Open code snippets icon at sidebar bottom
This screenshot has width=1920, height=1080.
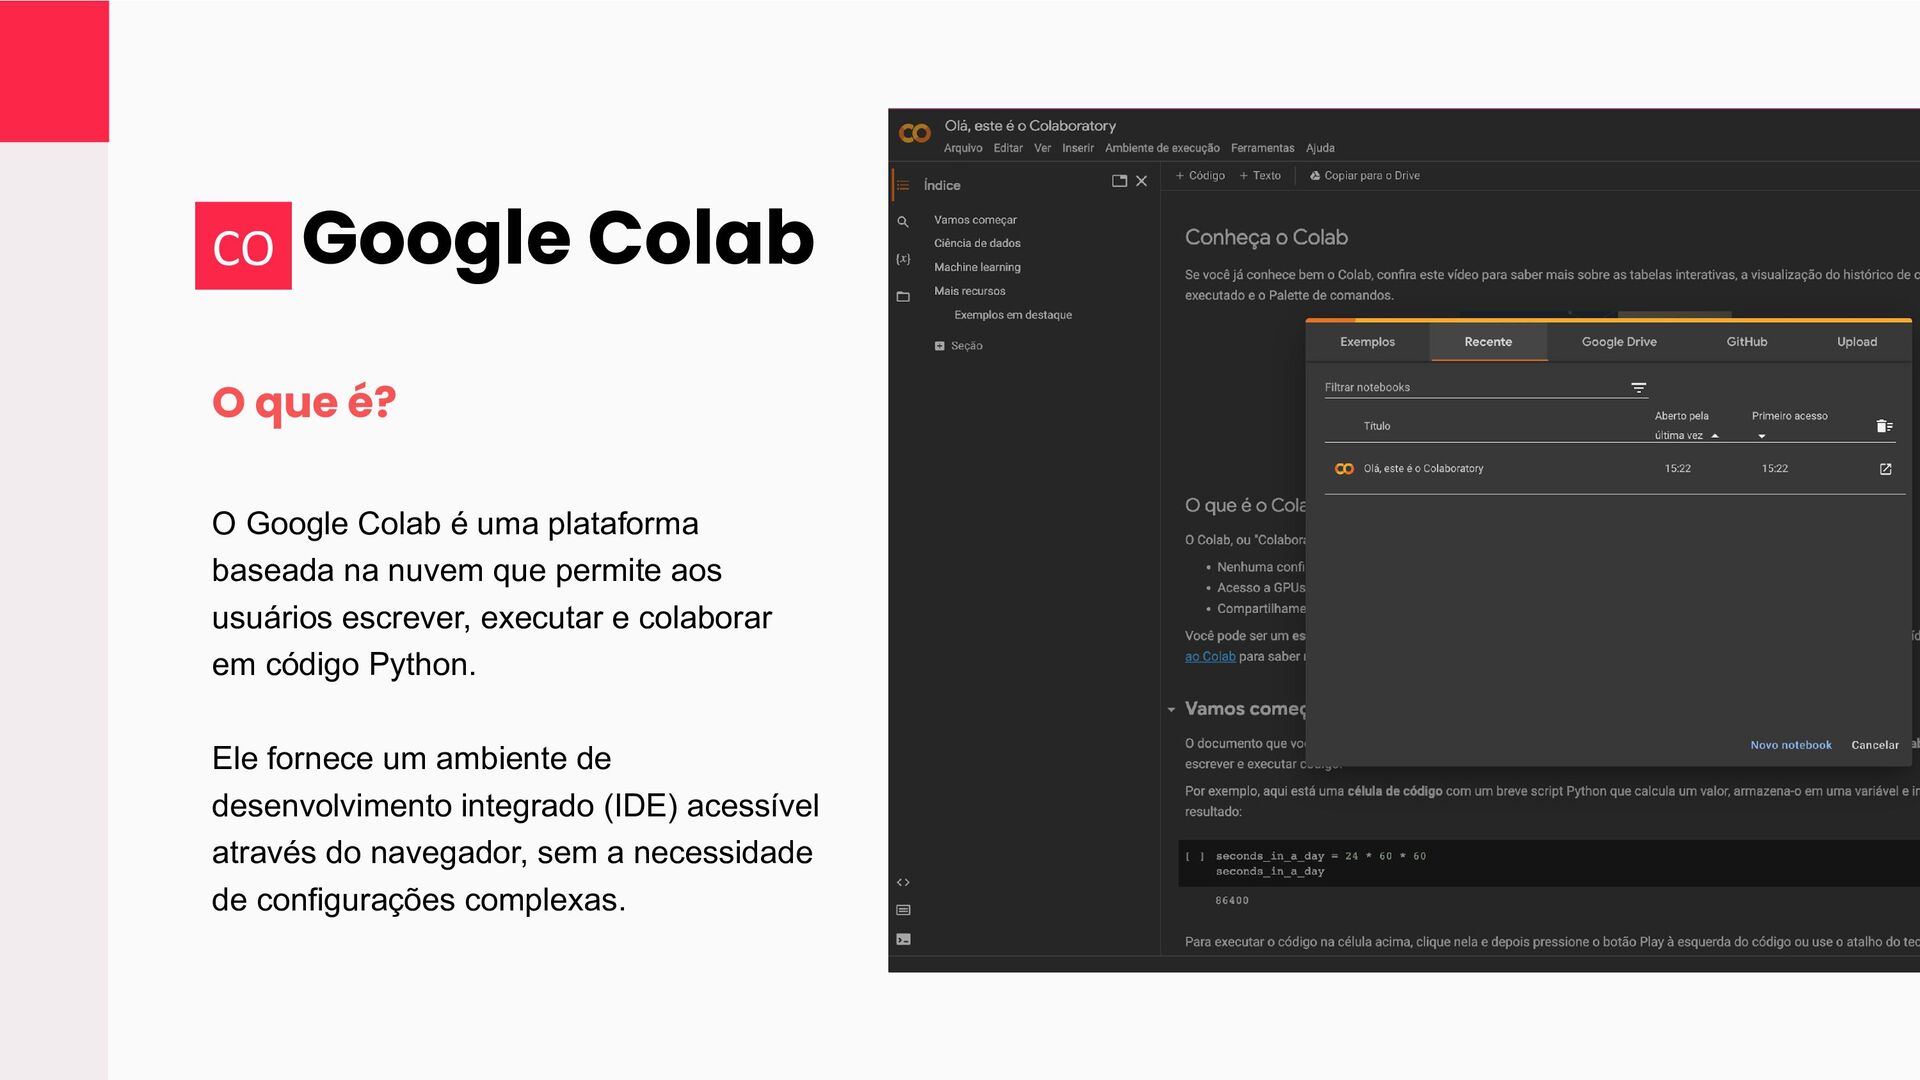[x=903, y=882]
